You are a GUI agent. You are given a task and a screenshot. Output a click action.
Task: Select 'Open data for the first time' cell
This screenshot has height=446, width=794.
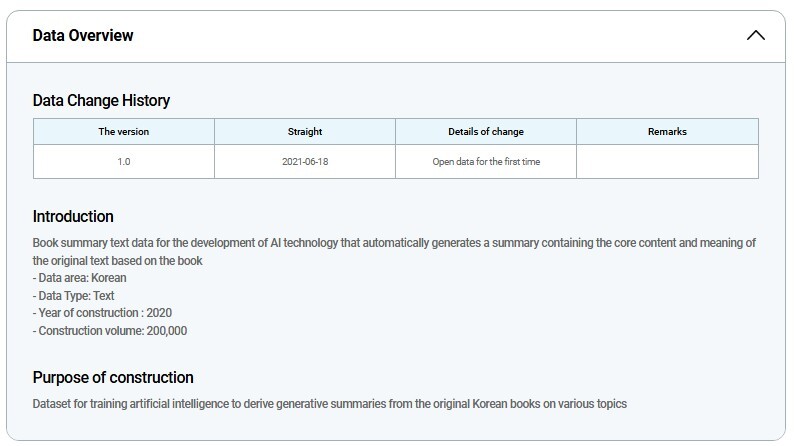pyautogui.click(x=485, y=161)
